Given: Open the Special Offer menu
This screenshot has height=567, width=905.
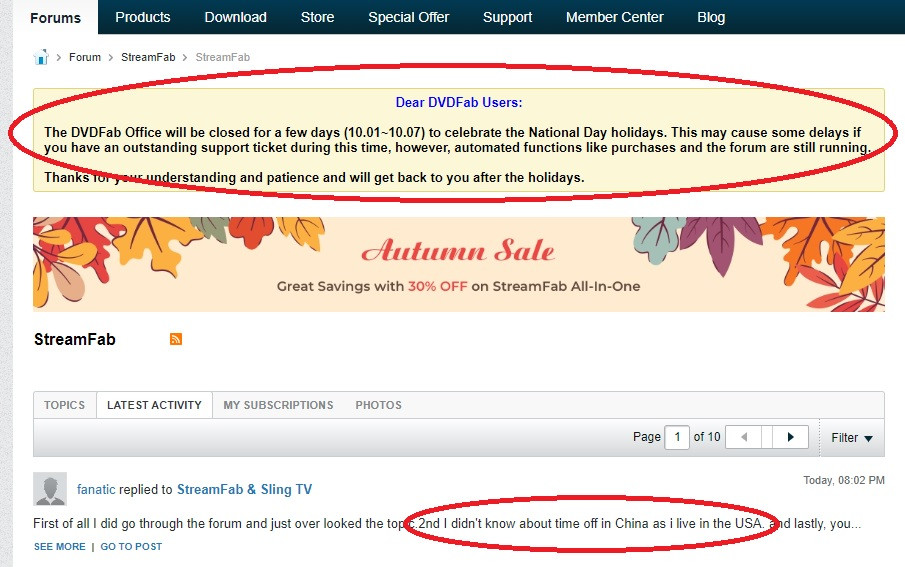Looking at the screenshot, I should (409, 17).
